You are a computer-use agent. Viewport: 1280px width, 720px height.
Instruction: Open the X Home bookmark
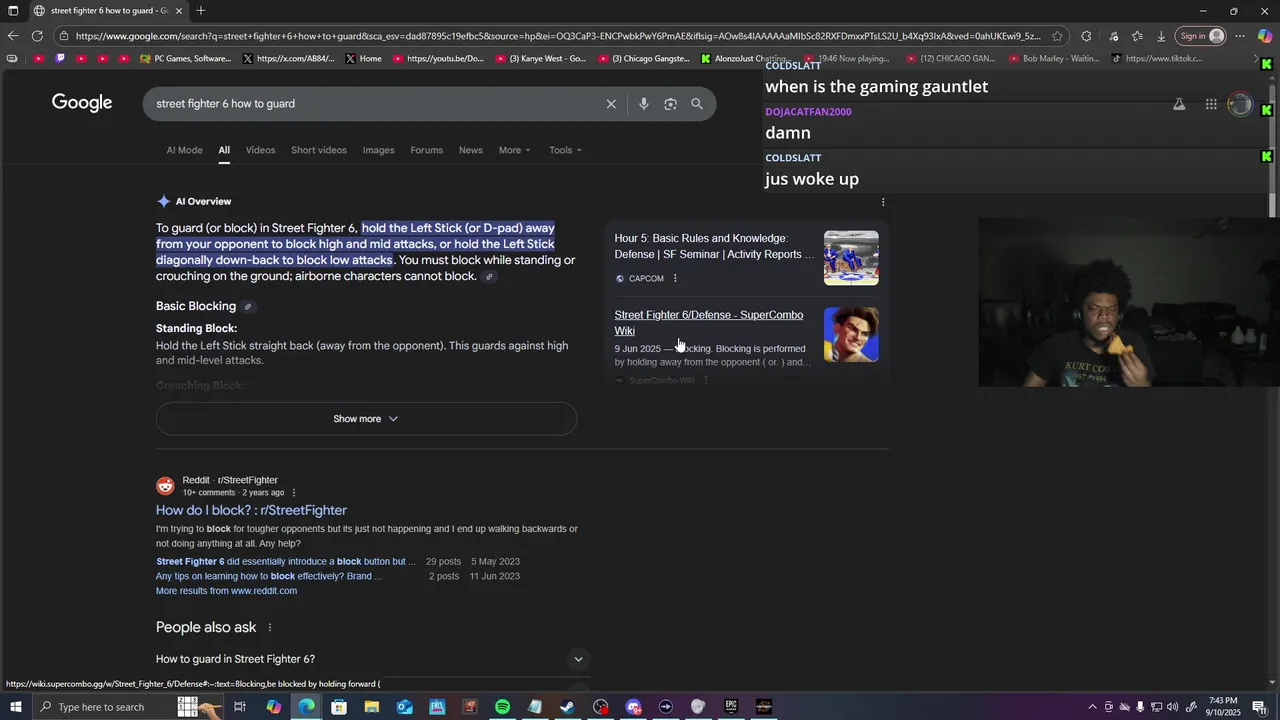pos(364,59)
